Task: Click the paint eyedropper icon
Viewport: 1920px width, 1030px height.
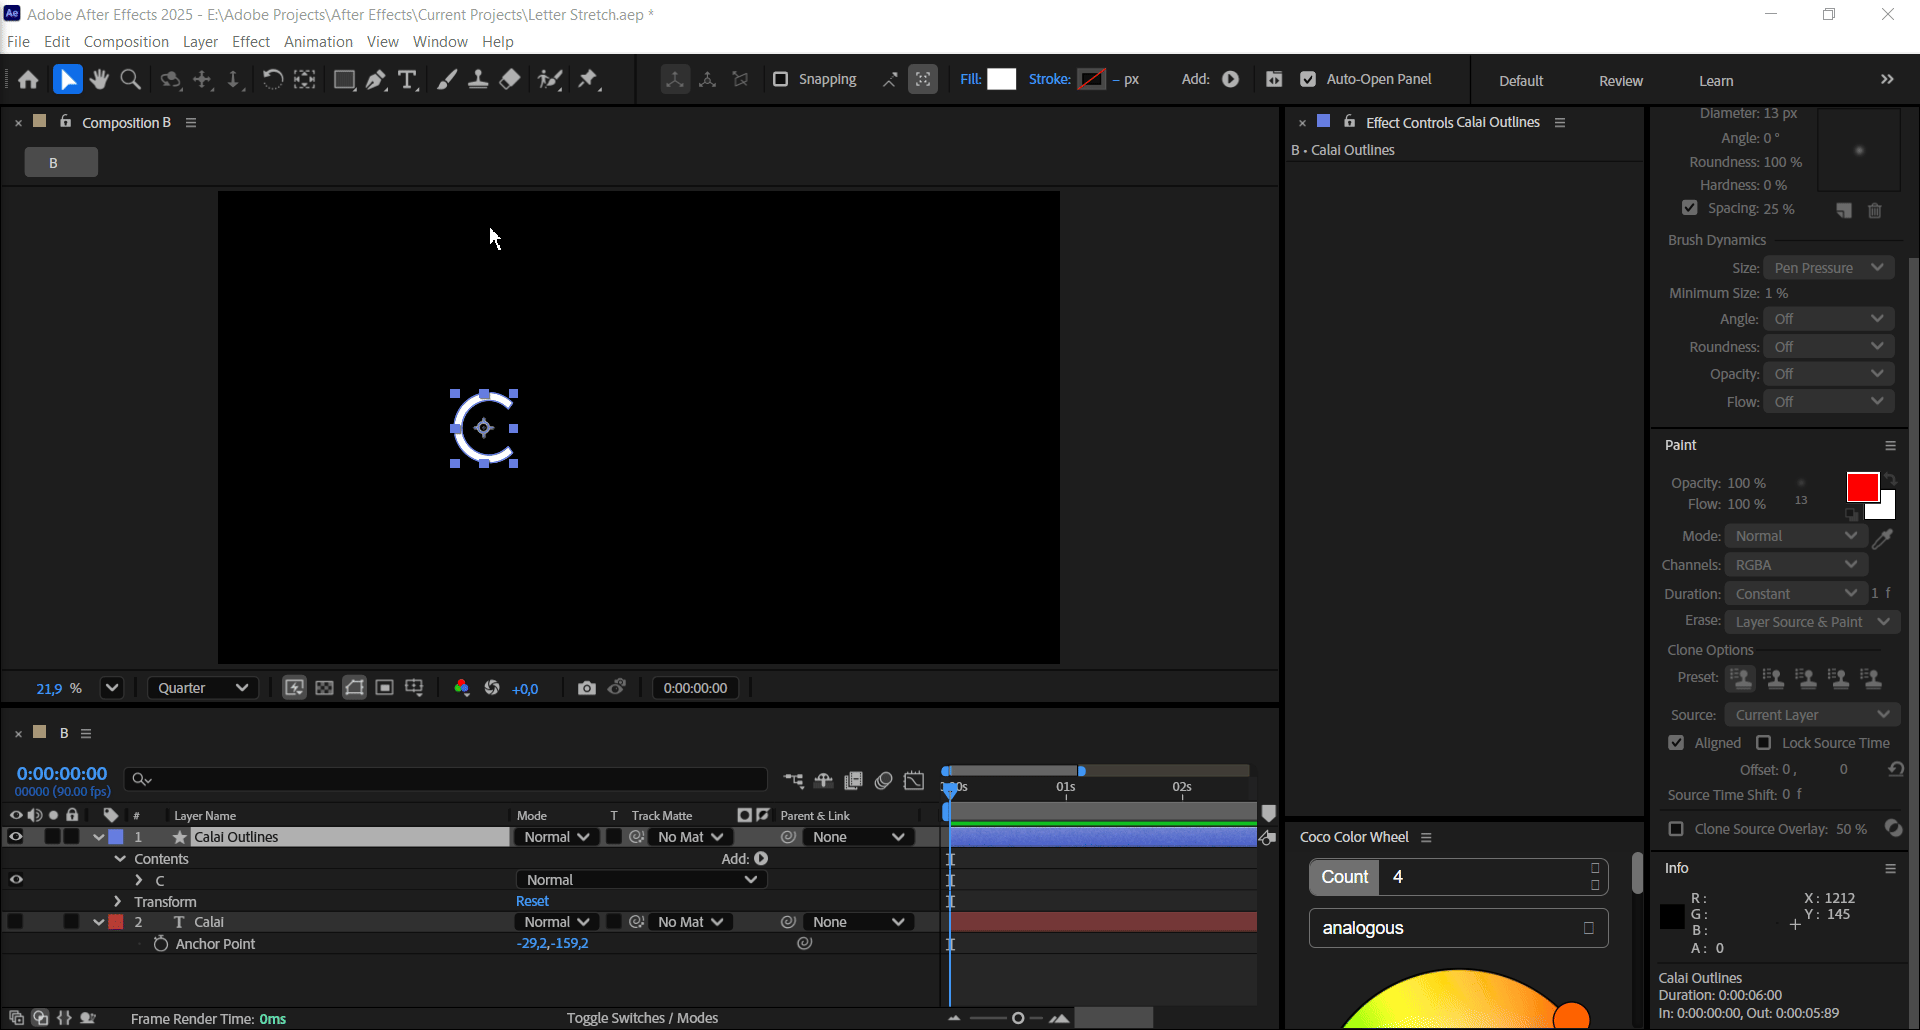Action: click(1882, 539)
